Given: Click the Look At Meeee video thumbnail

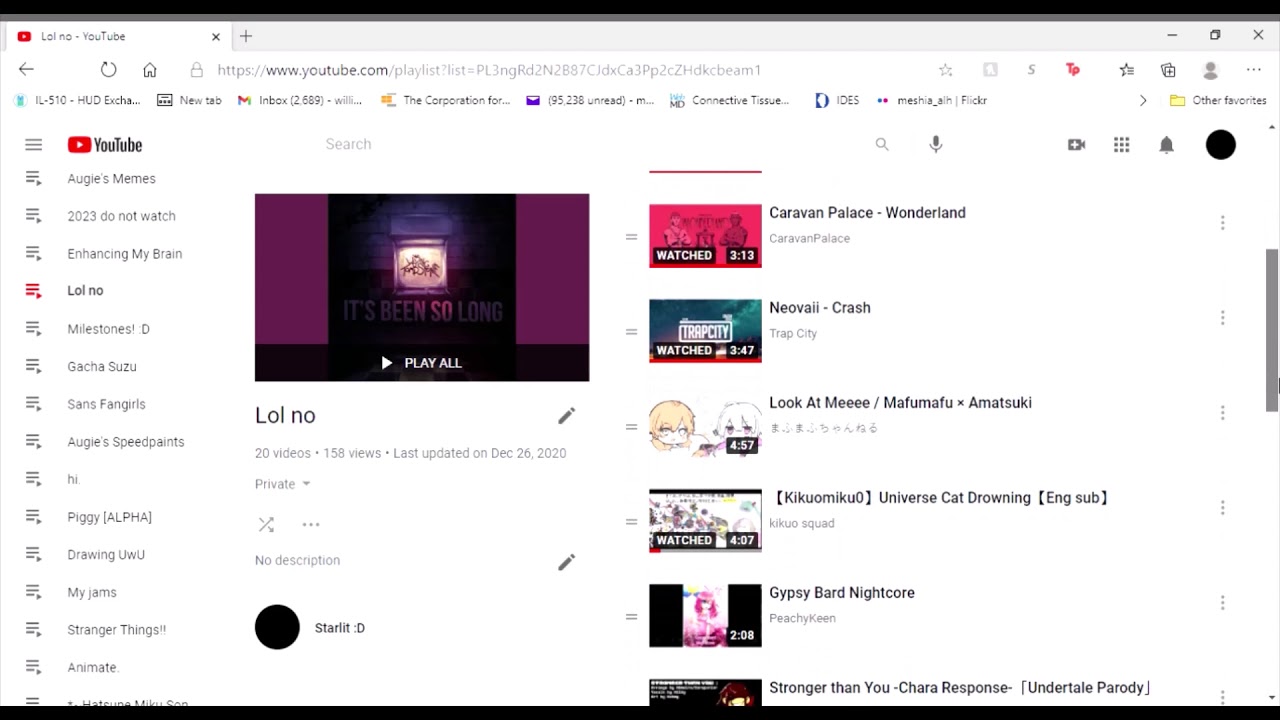Looking at the screenshot, I should point(705,426).
